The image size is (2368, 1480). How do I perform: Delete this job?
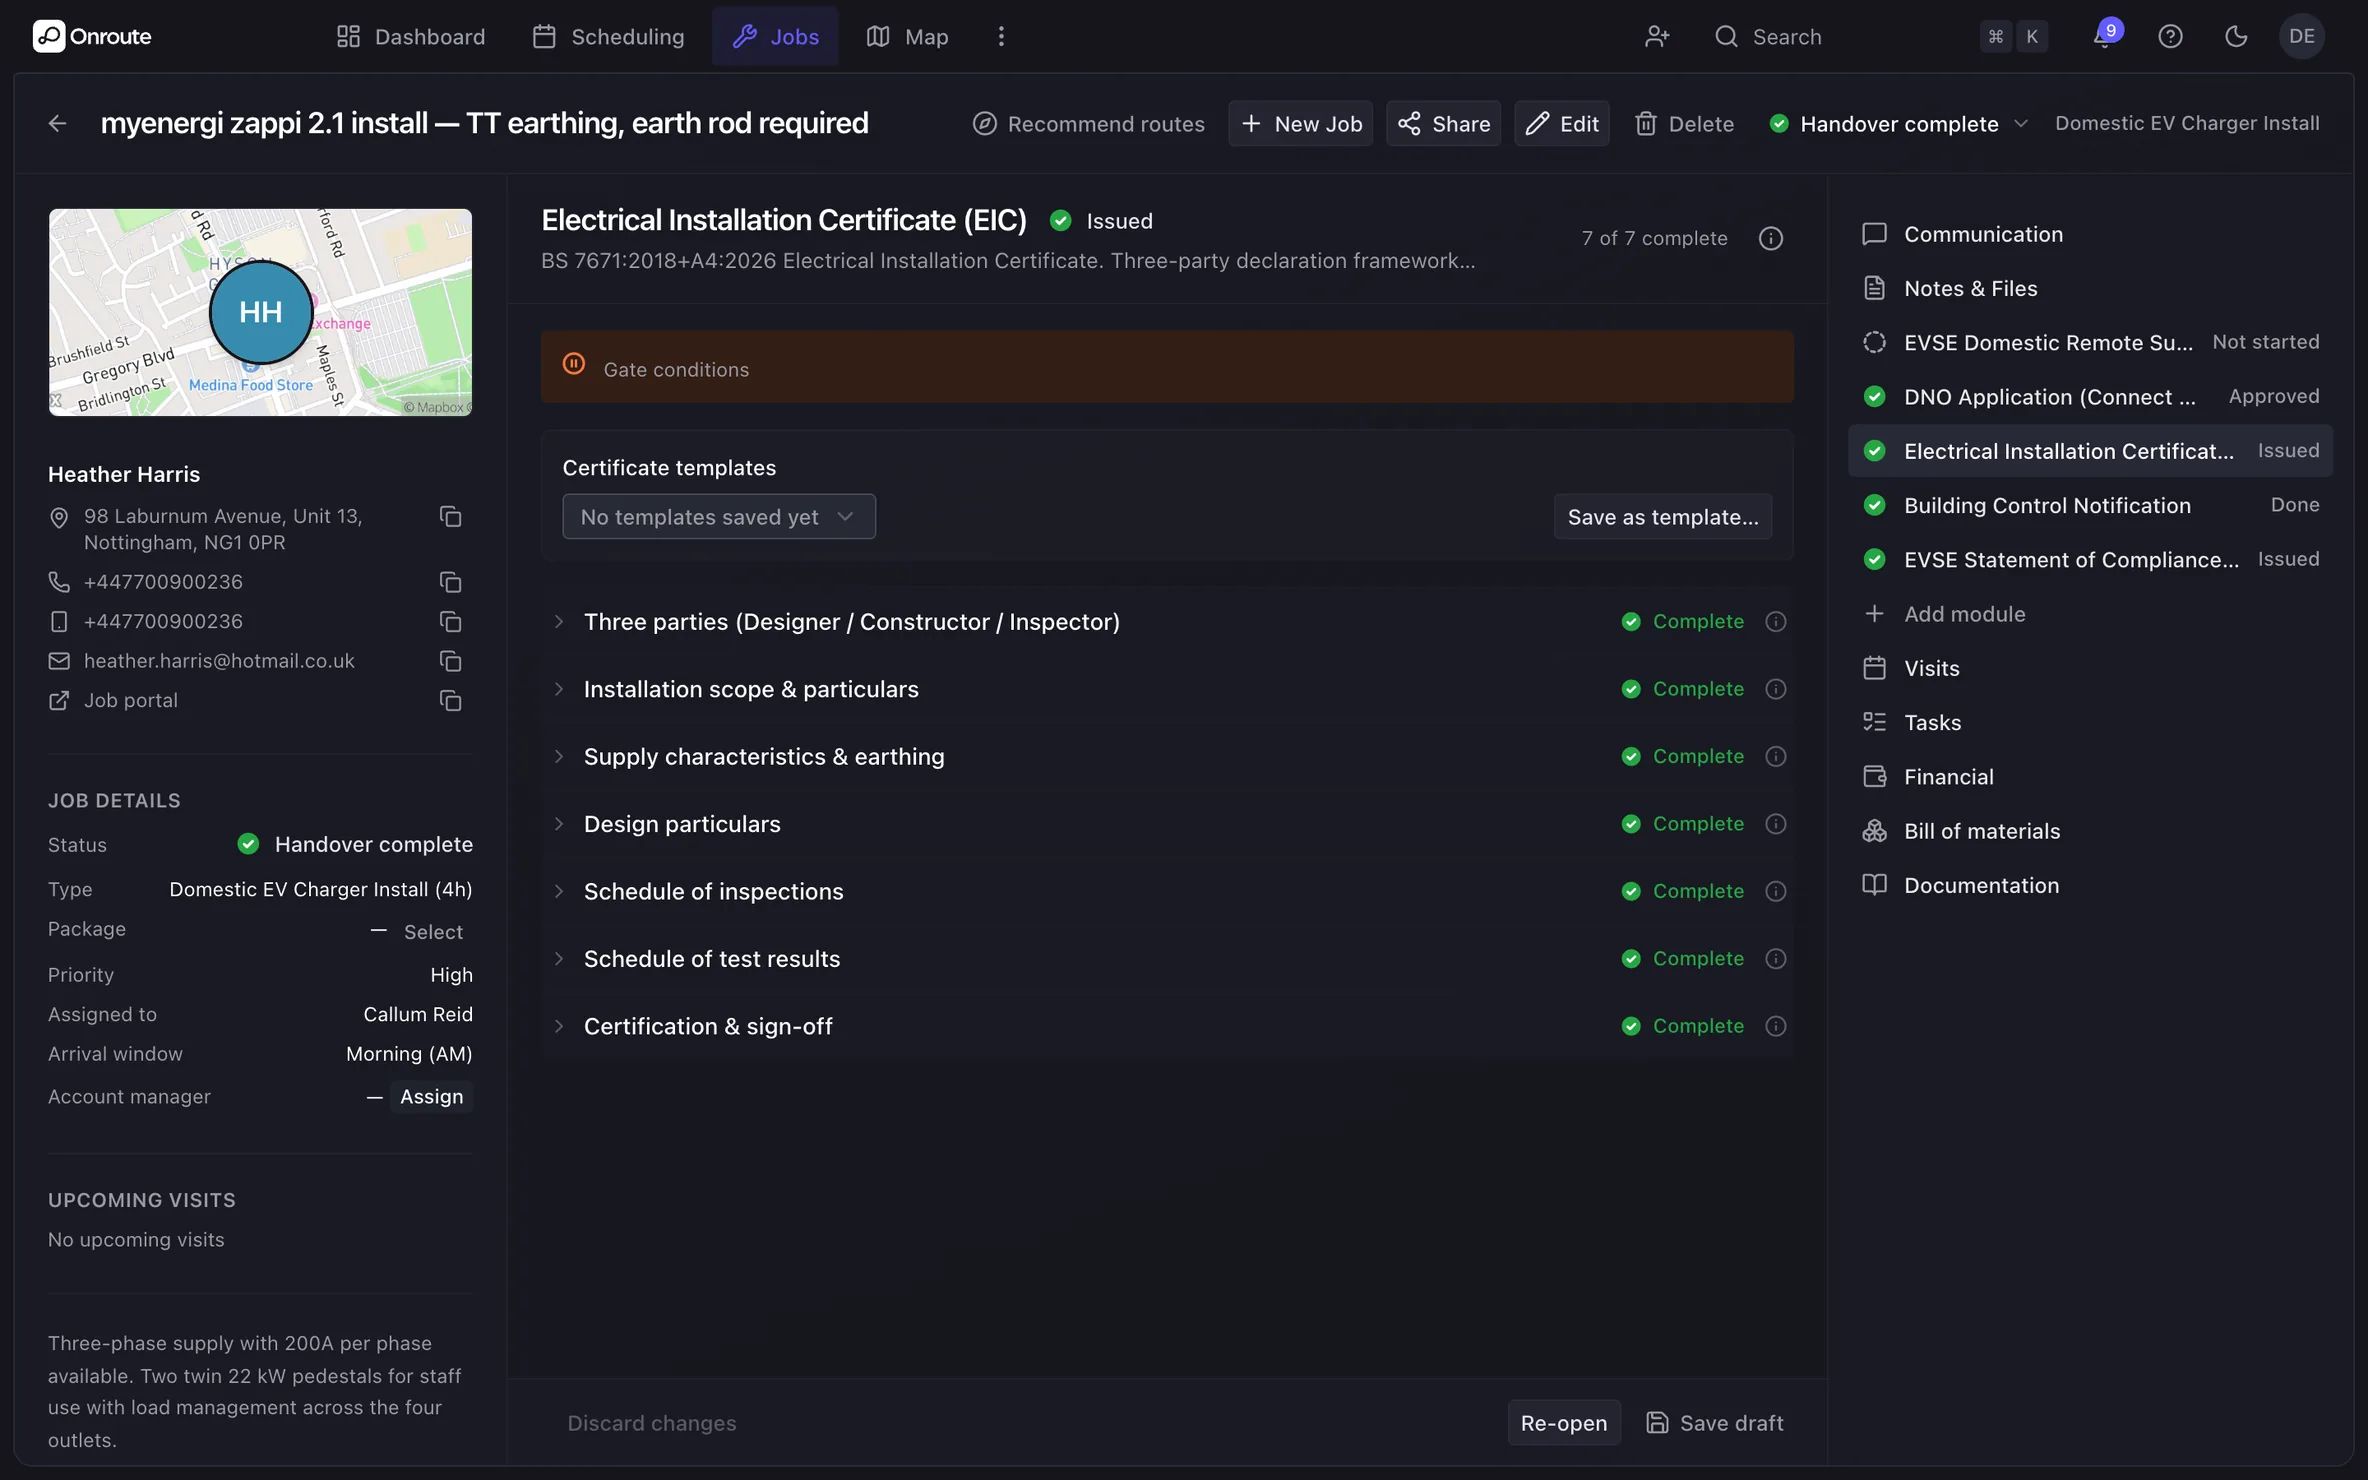click(x=1684, y=124)
